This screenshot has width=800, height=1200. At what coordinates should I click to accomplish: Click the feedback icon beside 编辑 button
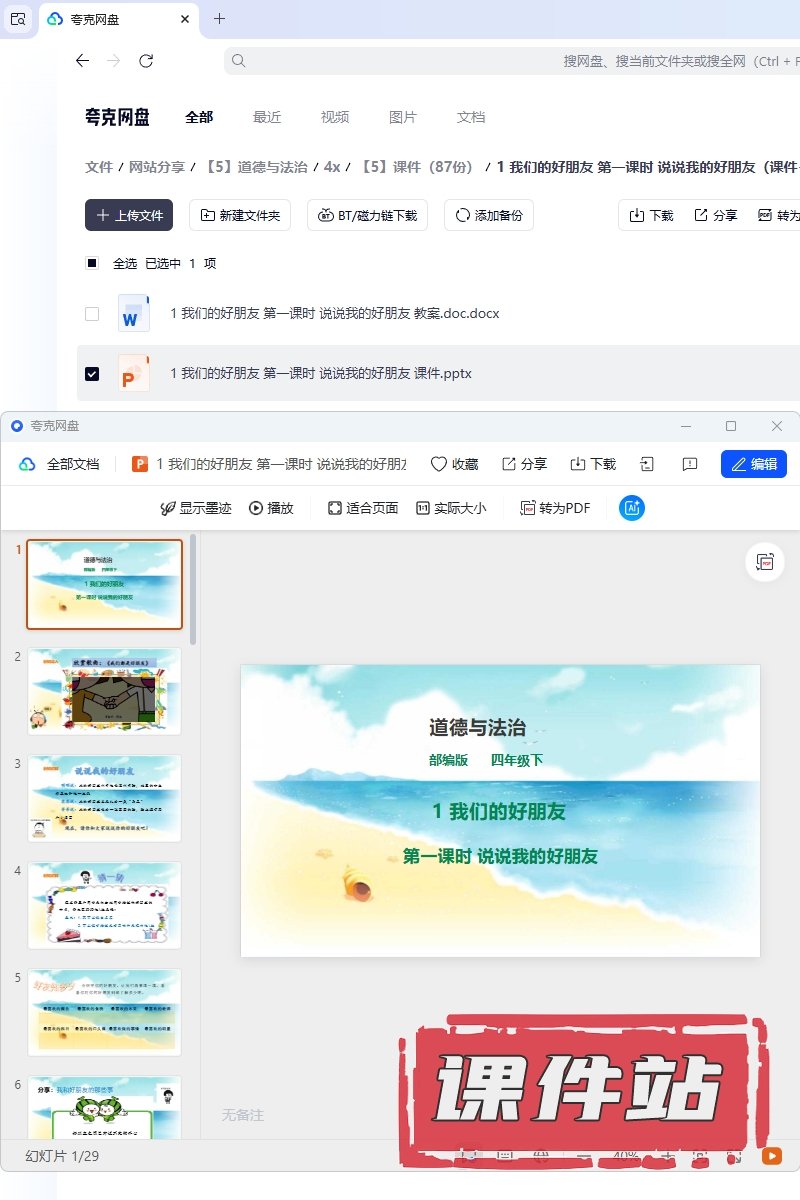(689, 464)
